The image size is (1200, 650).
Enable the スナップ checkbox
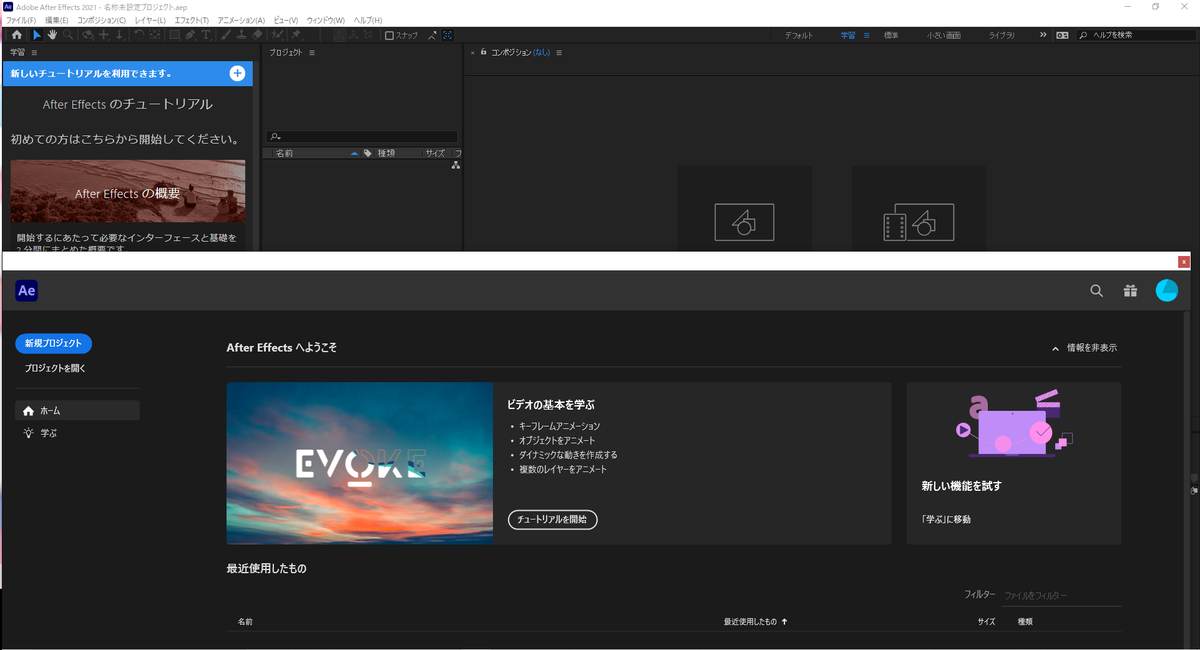click(x=389, y=35)
